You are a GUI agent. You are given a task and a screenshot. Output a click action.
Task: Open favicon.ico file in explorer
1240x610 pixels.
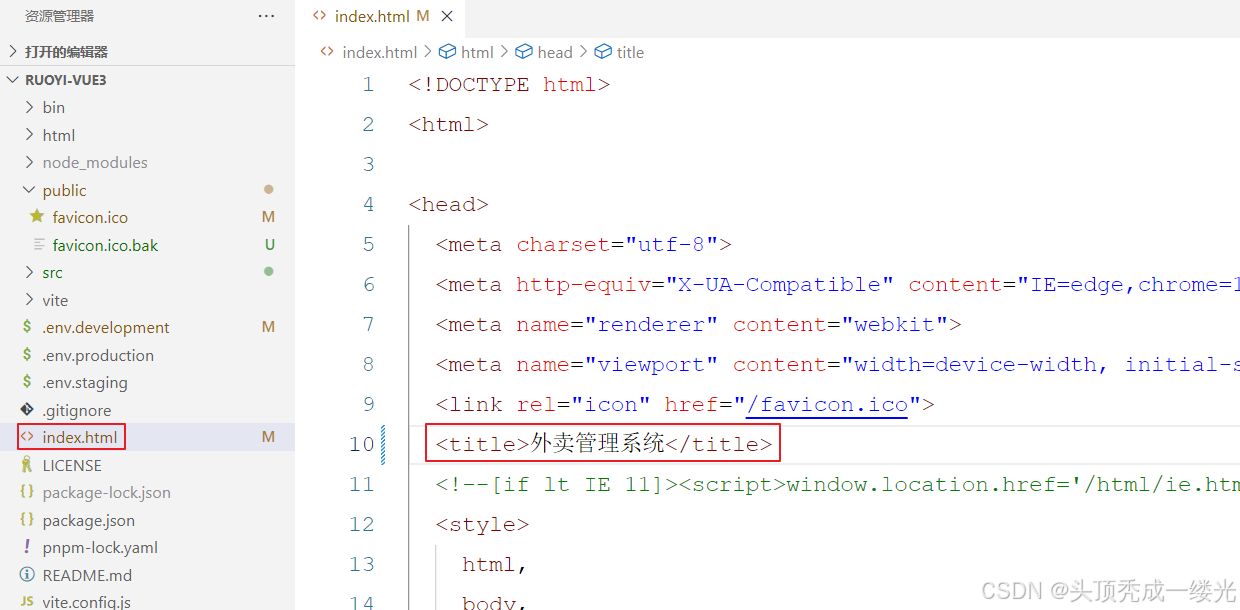click(90, 217)
